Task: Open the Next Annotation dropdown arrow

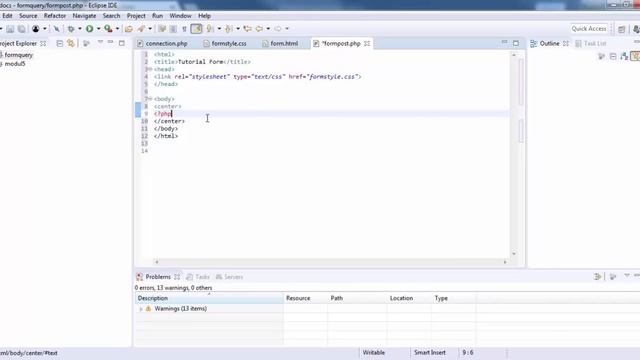Action: point(219,29)
